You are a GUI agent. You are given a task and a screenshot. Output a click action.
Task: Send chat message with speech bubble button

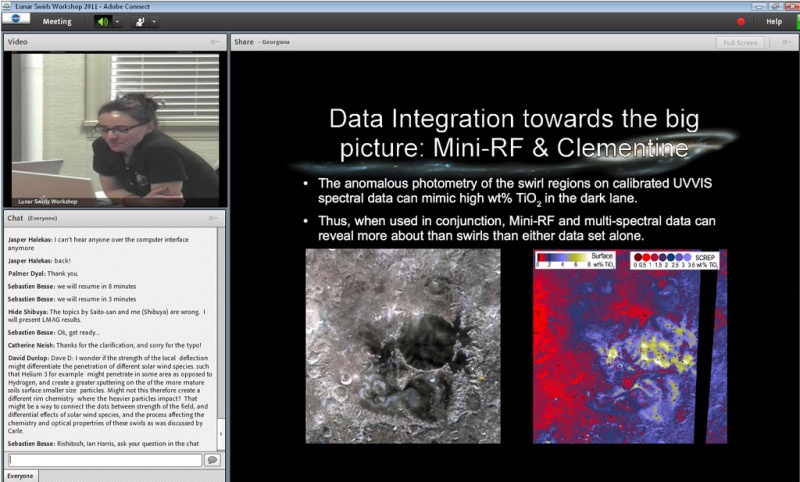(x=212, y=460)
